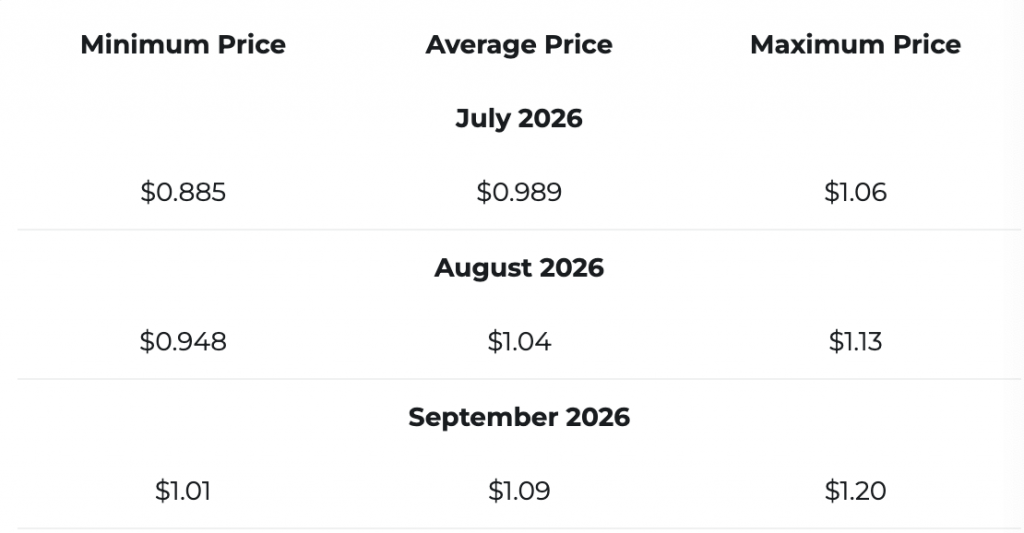This screenshot has width=1024, height=533.
Task: Click August minimum price $0.948
Action: 183,342
